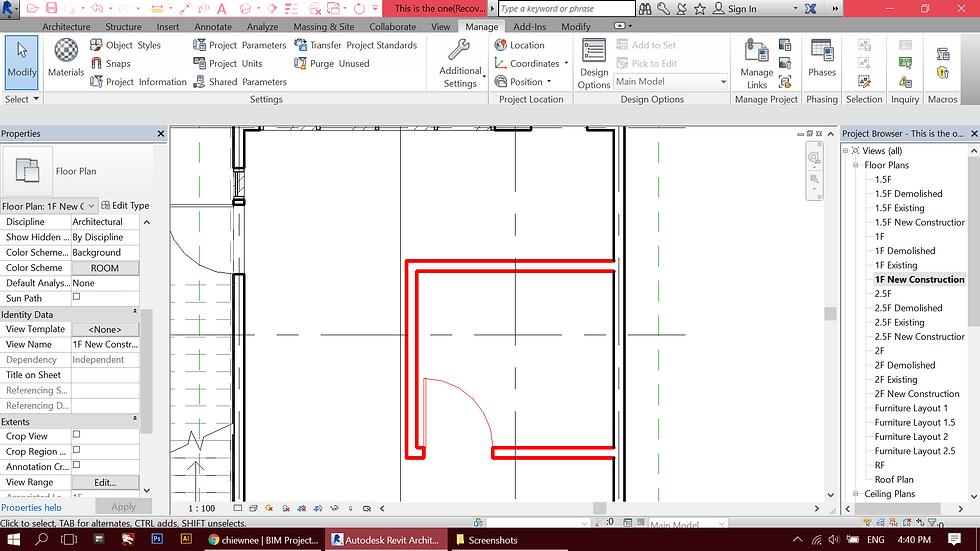The image size is (980, 551).
Task: Open Project Units
Action: (228, 63)
